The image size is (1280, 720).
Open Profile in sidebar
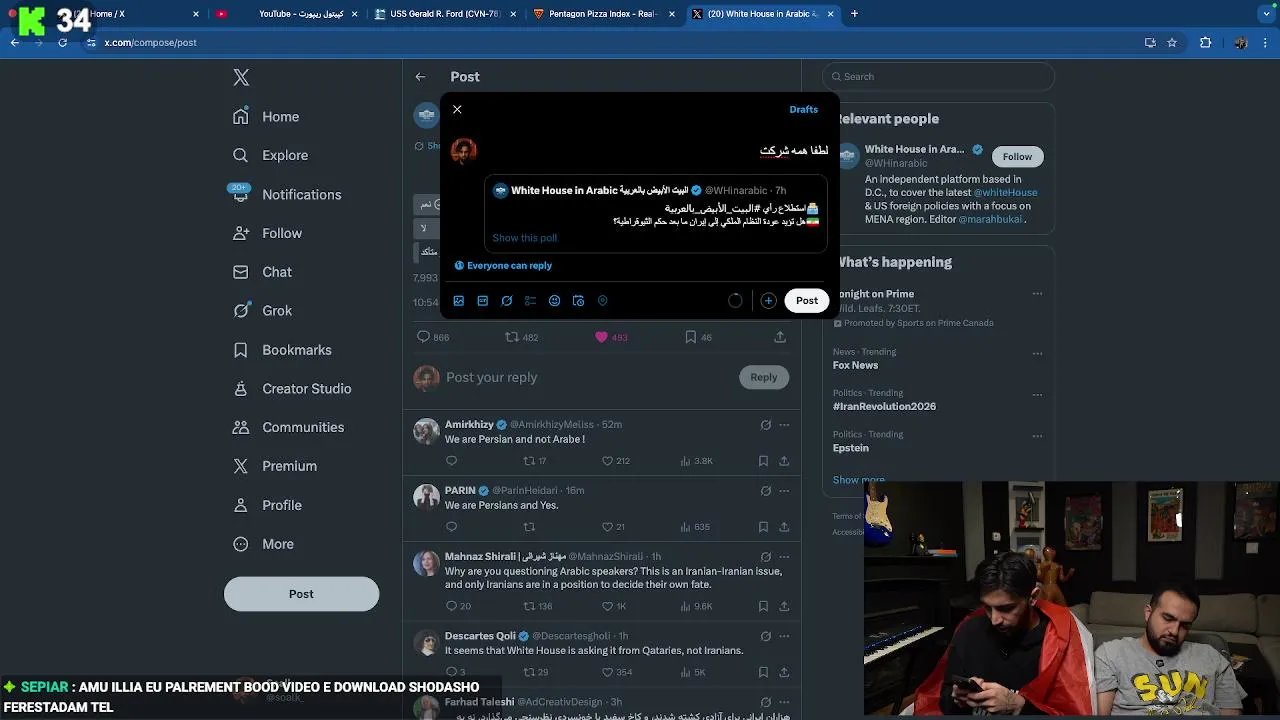click(267, 505)
